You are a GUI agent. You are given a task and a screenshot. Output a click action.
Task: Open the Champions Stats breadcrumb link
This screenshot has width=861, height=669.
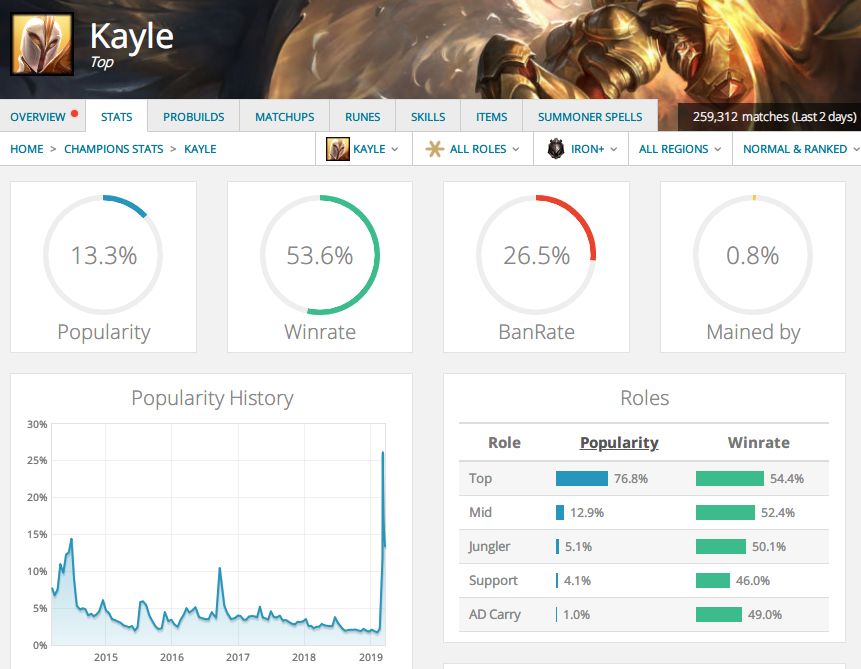pyautogui.click(x=114, y=149)
